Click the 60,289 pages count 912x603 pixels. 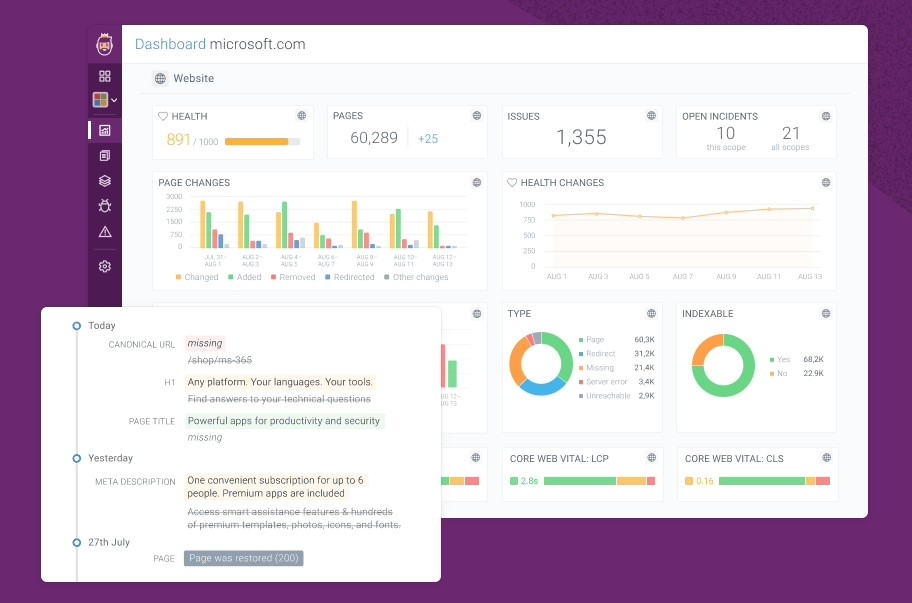(x=374, y=138)
